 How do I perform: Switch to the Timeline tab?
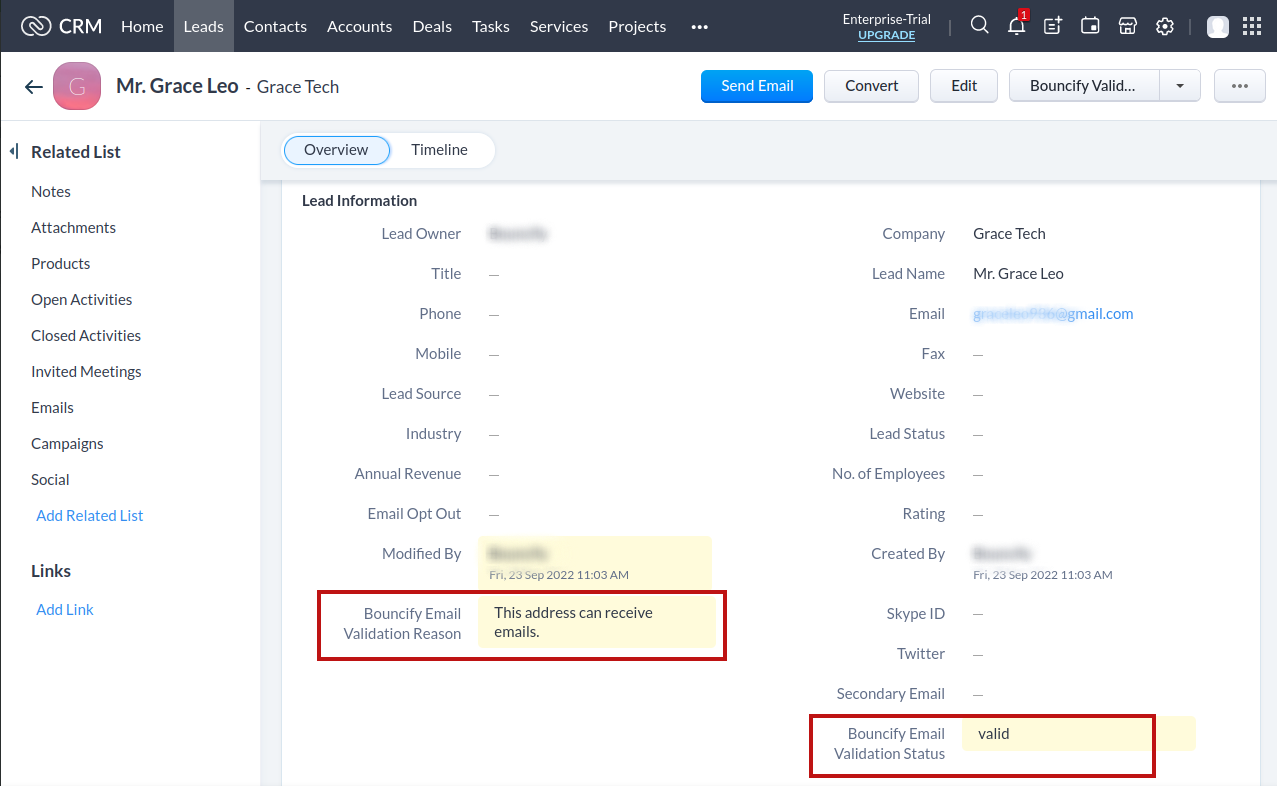click(x=439, y=150)
